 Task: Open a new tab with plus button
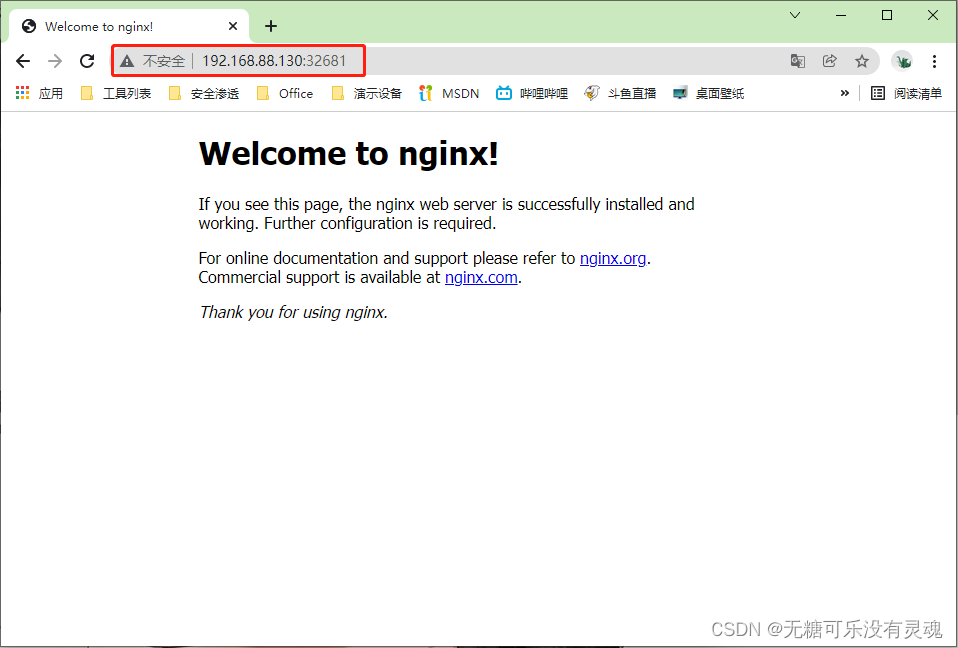point(271,26)
